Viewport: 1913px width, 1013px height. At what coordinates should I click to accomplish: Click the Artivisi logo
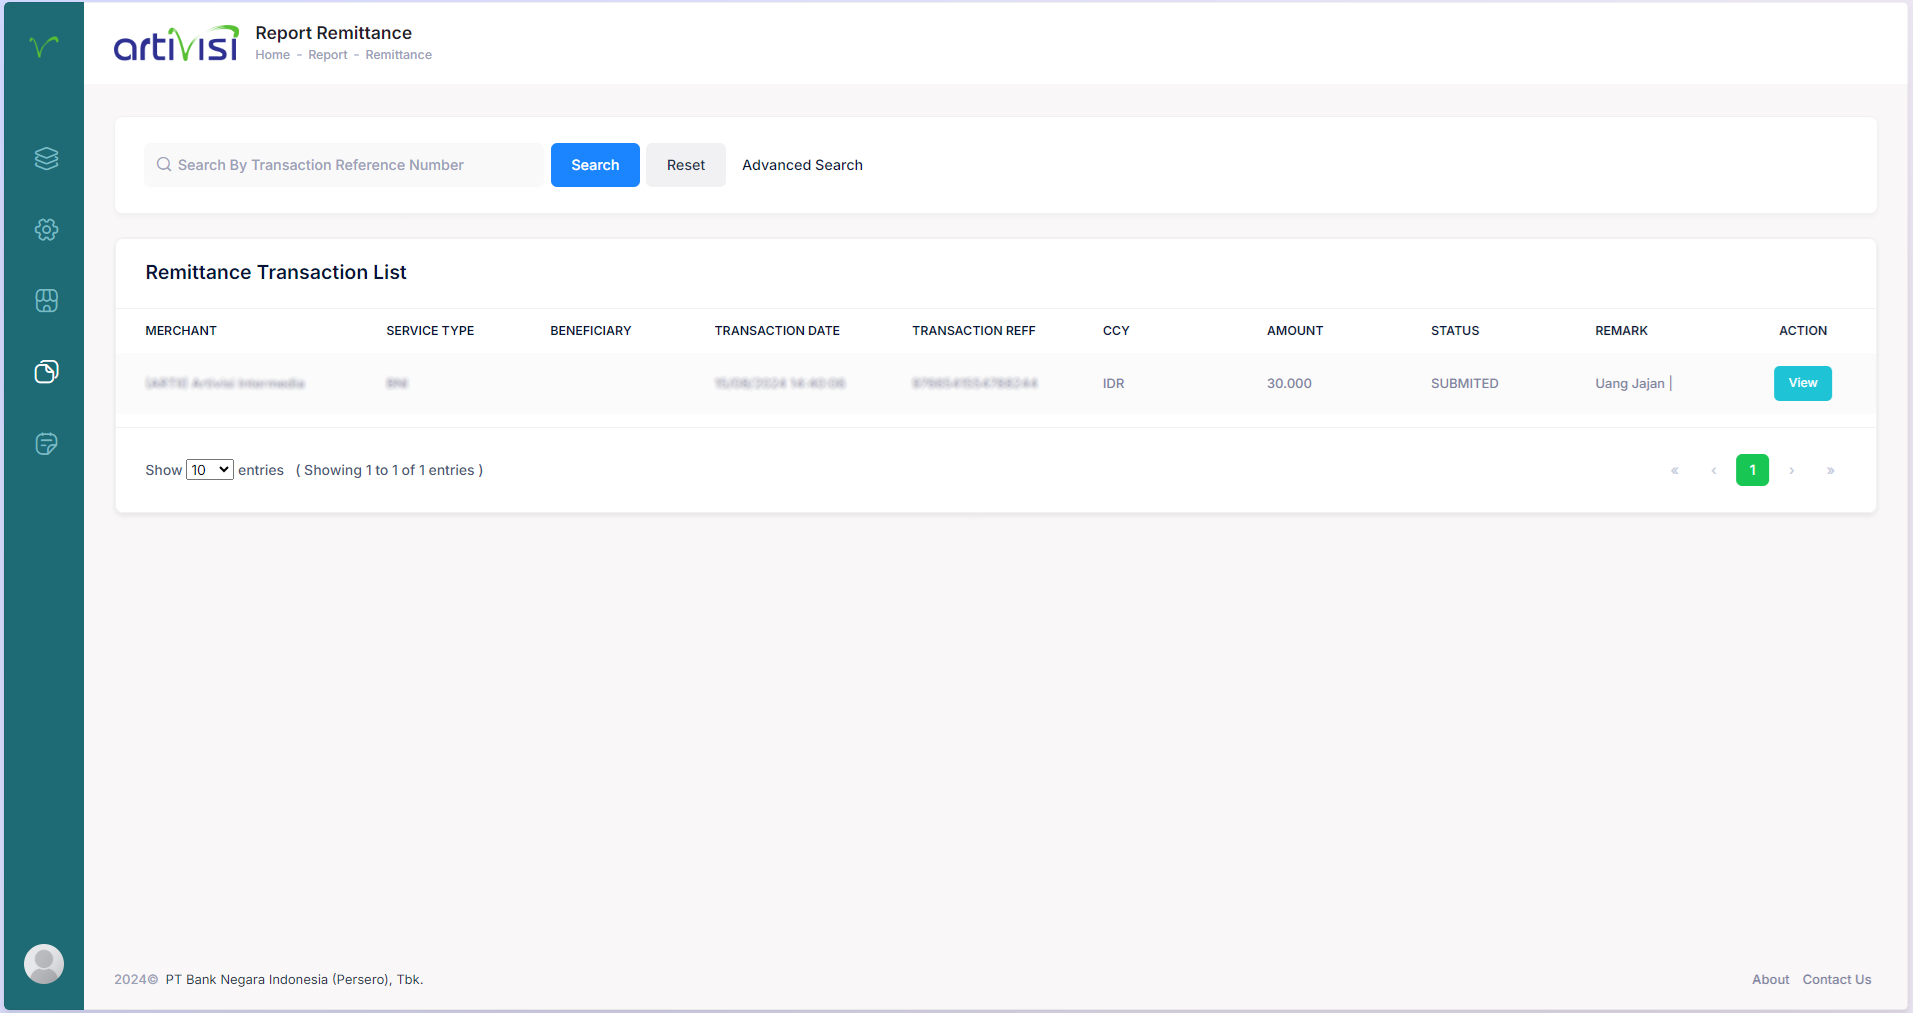(x=176, y=44)
